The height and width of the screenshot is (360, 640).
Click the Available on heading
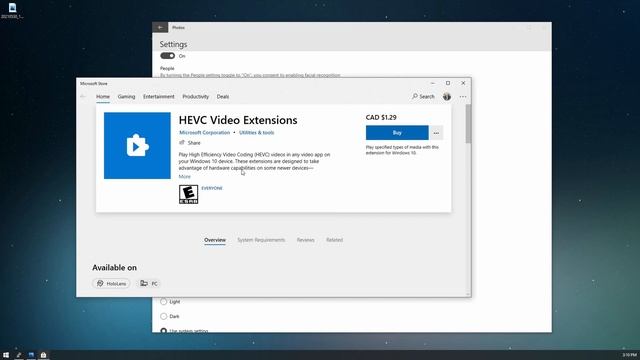click(x=114, y=268)
